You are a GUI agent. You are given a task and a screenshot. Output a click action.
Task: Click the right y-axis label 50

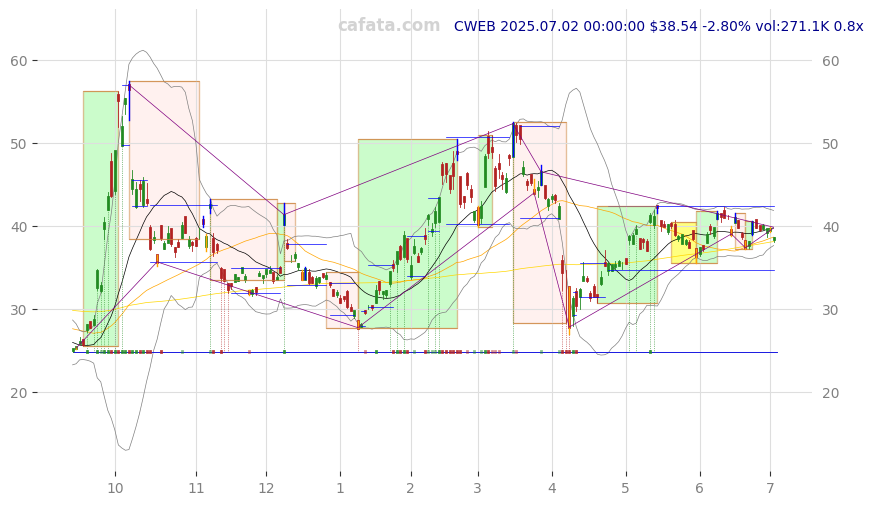[x=831, y=144]
